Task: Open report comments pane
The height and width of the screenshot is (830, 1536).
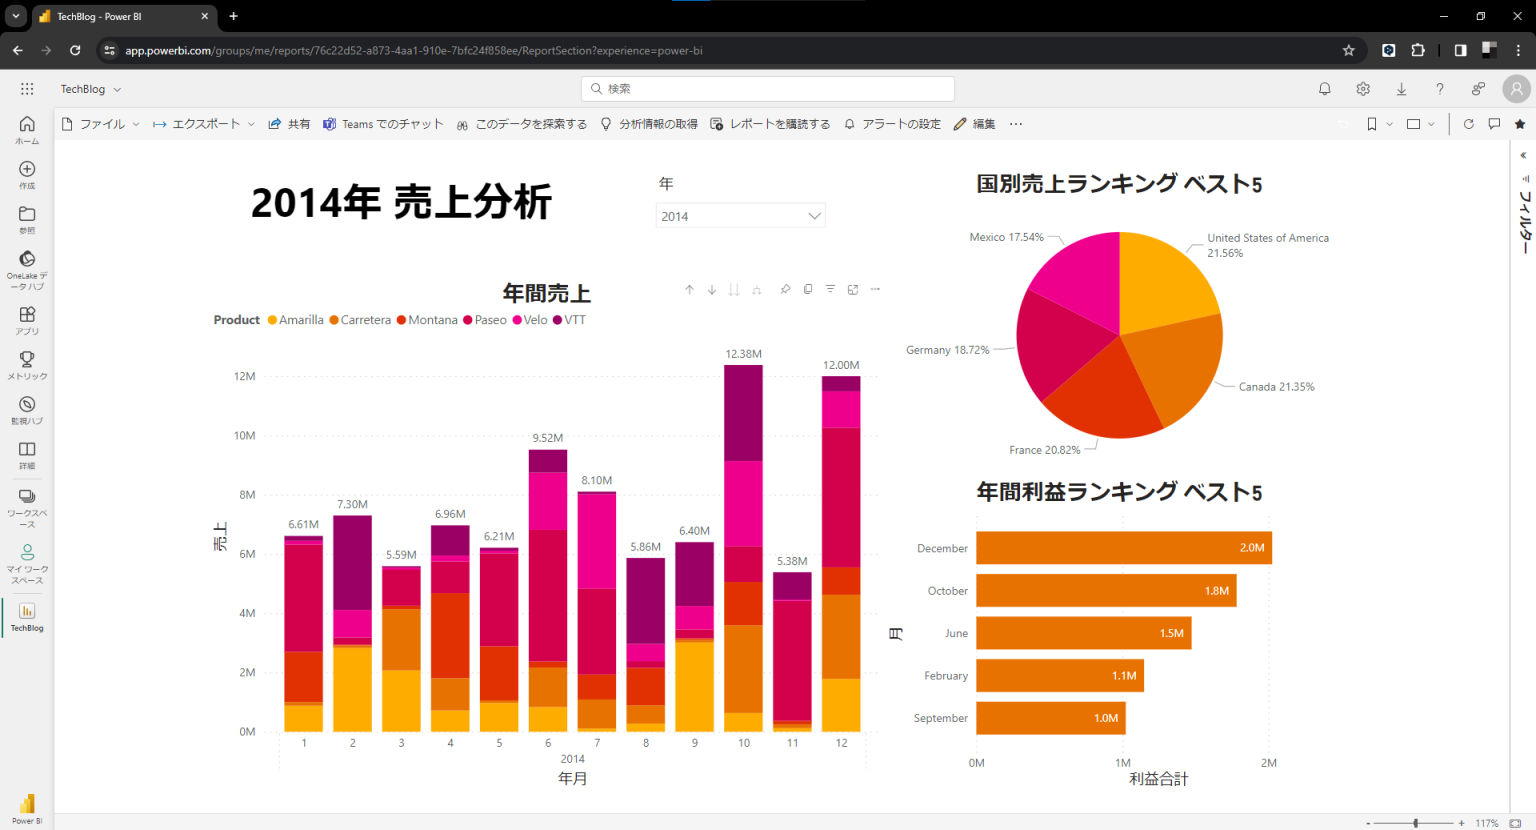Action: 1494,124
